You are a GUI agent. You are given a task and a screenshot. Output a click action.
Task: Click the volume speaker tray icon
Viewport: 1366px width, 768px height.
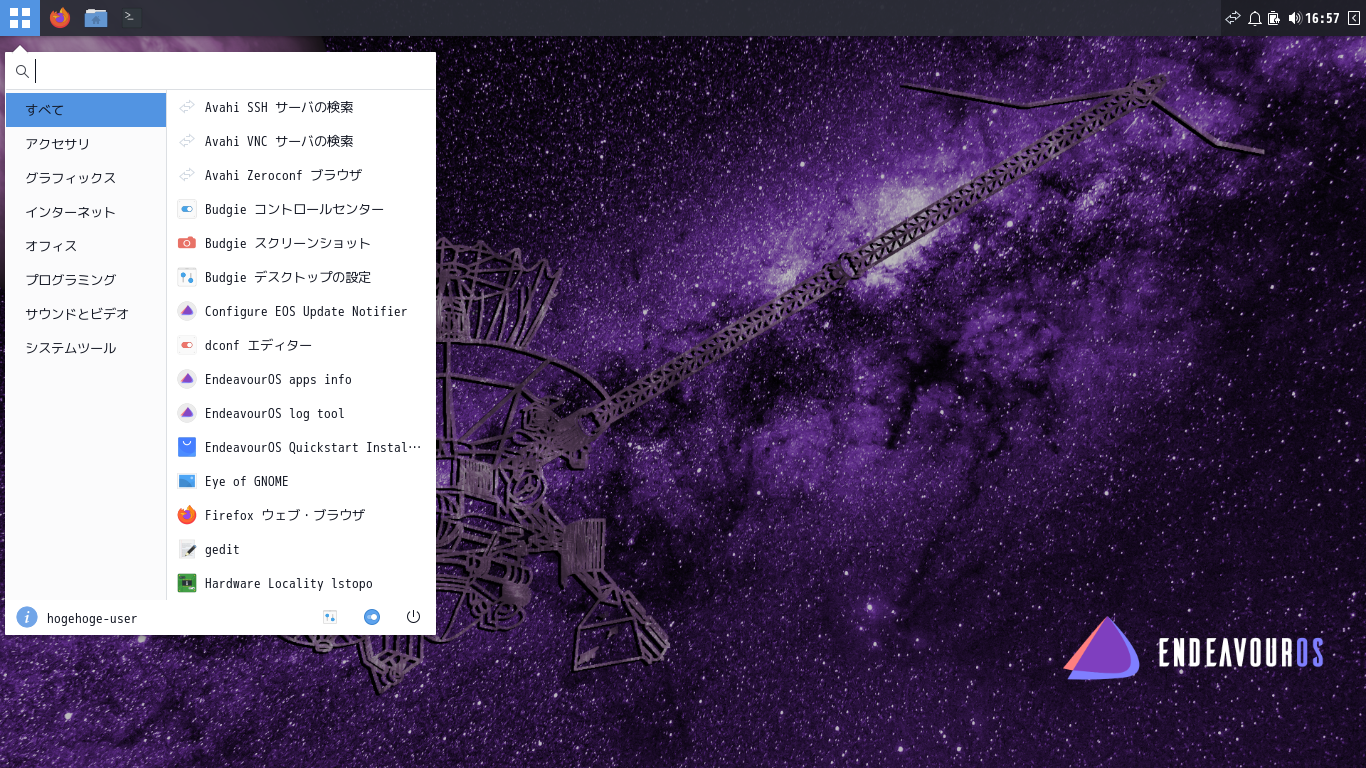[1294, 18]
